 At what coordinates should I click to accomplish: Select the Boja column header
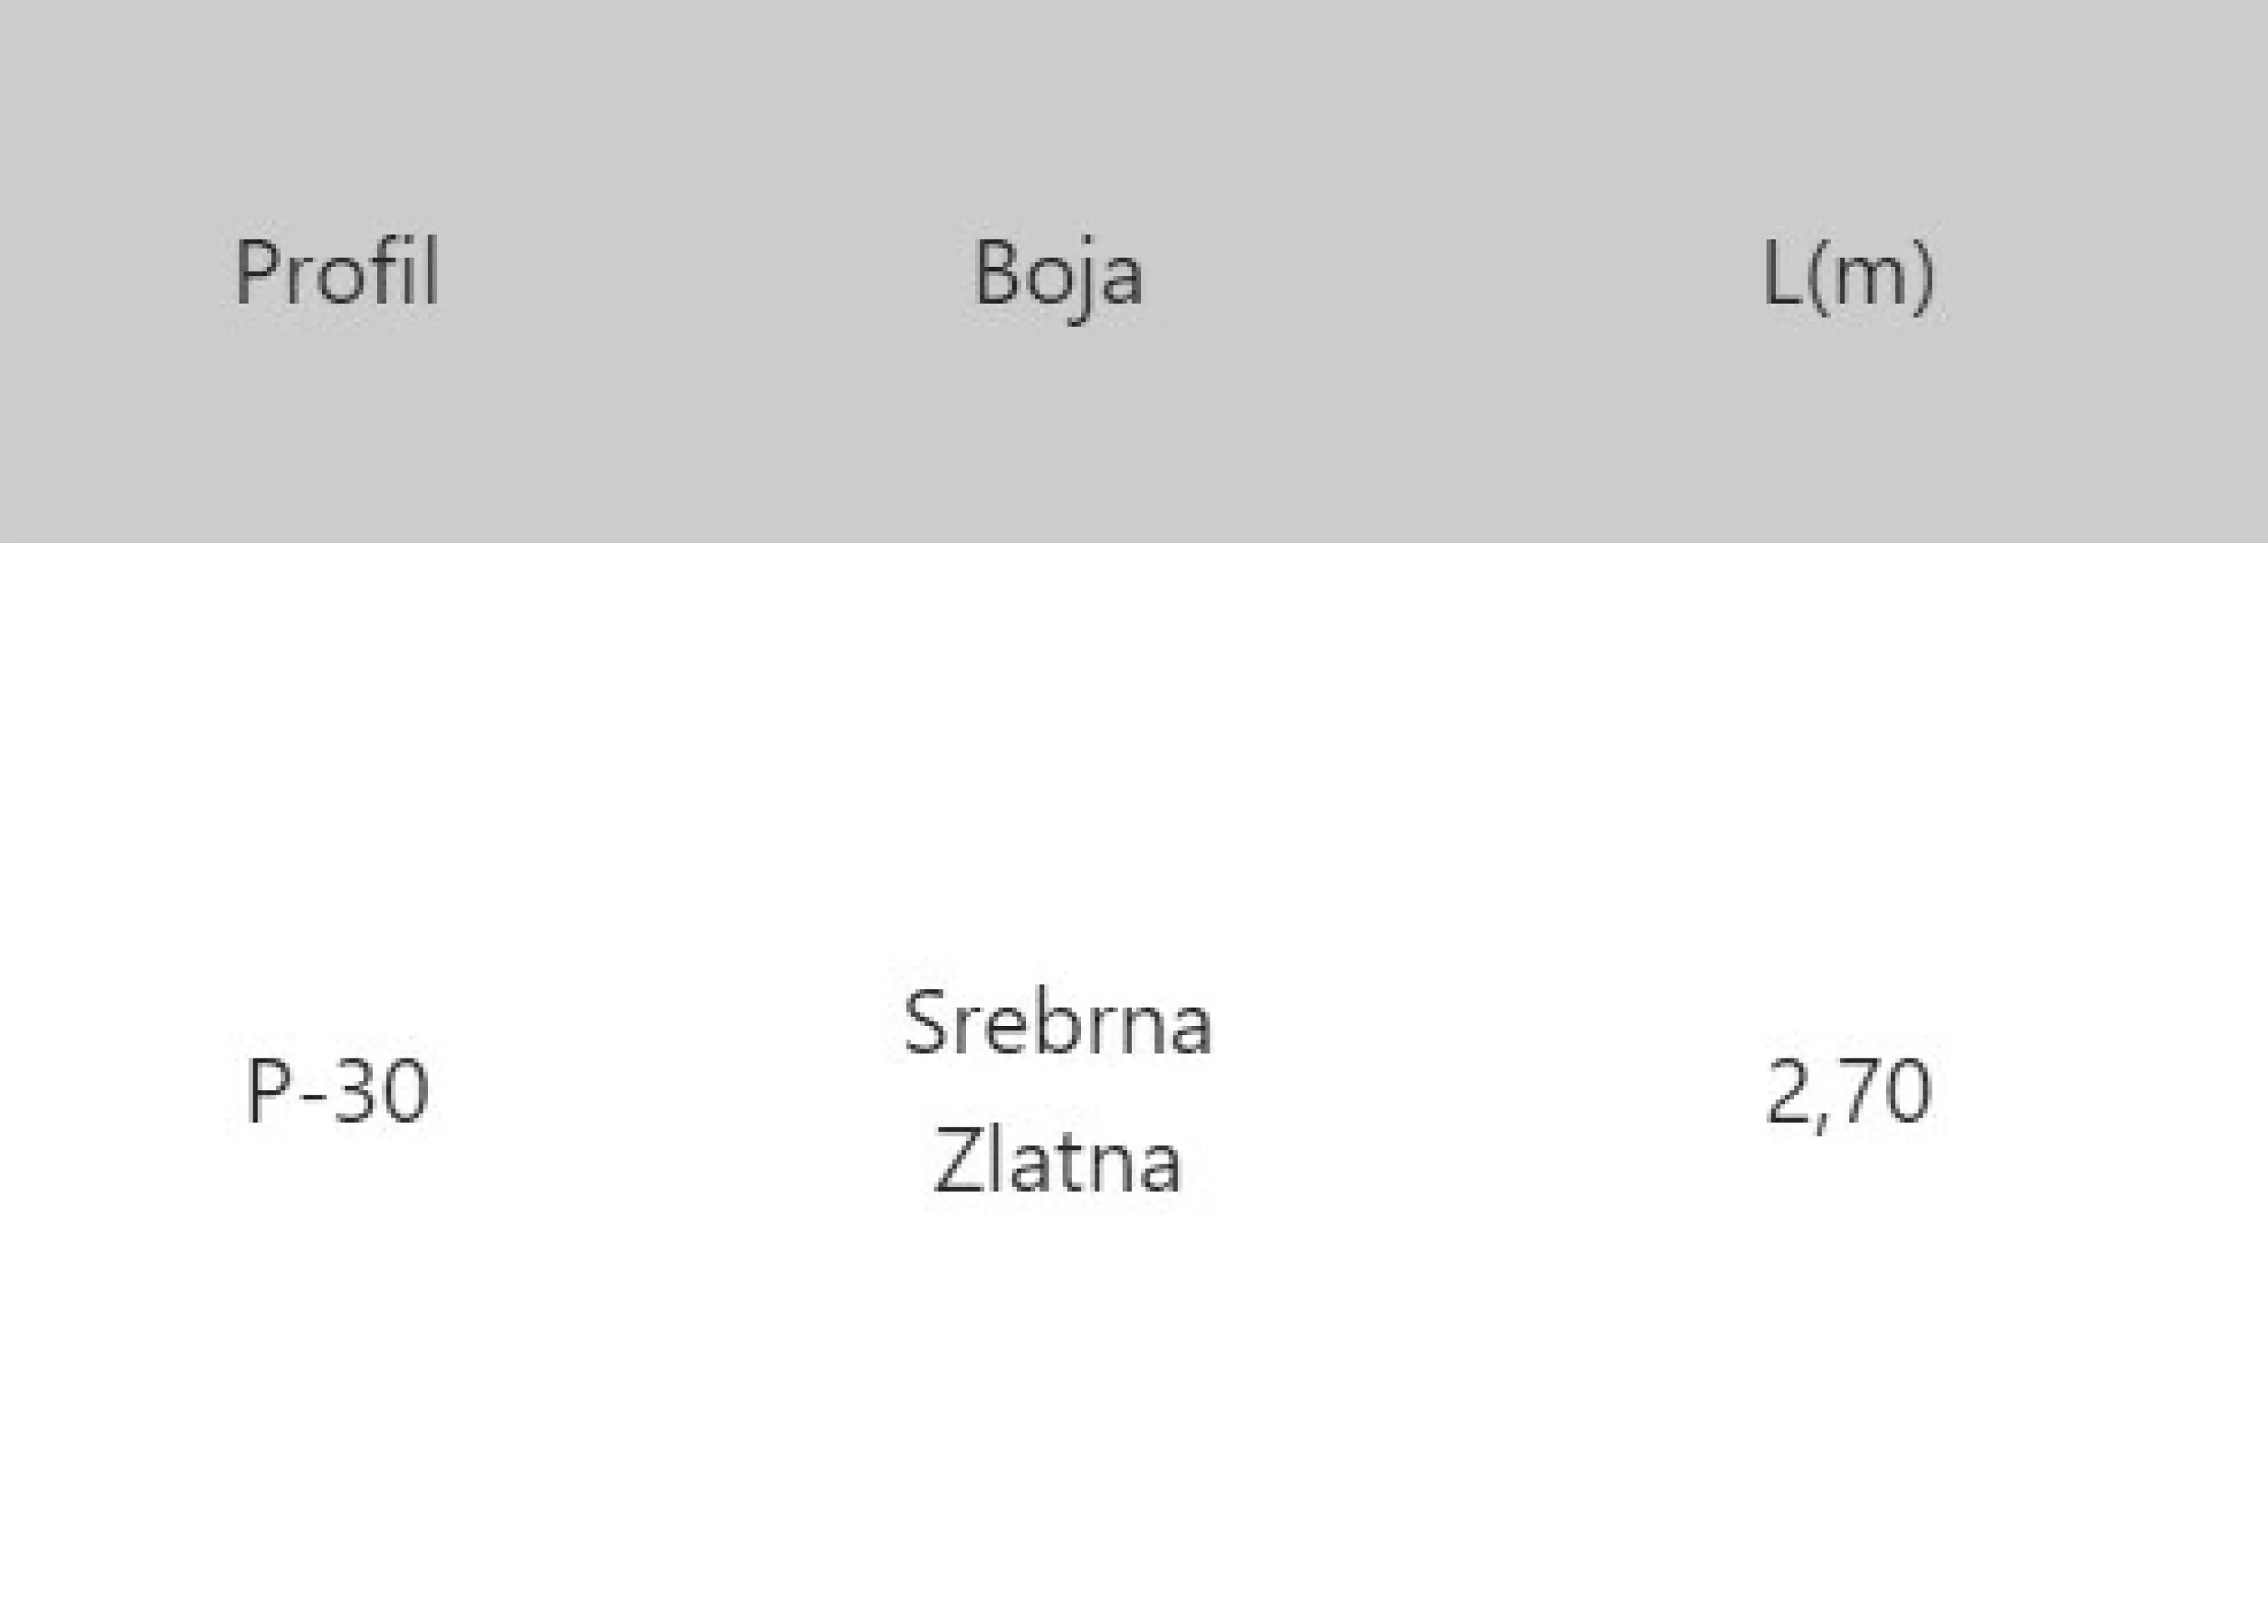point(1058,276)
